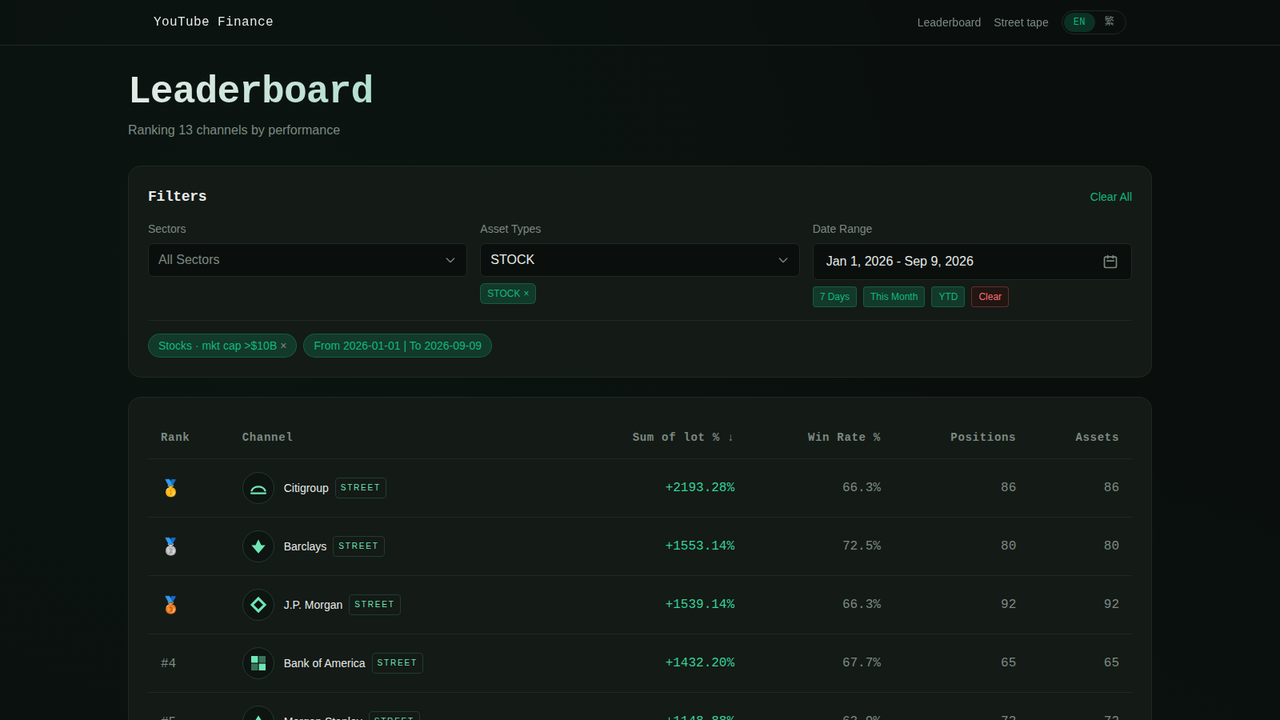Click the silver medal rank icon
1280x720 pixels.
point(170,546)
